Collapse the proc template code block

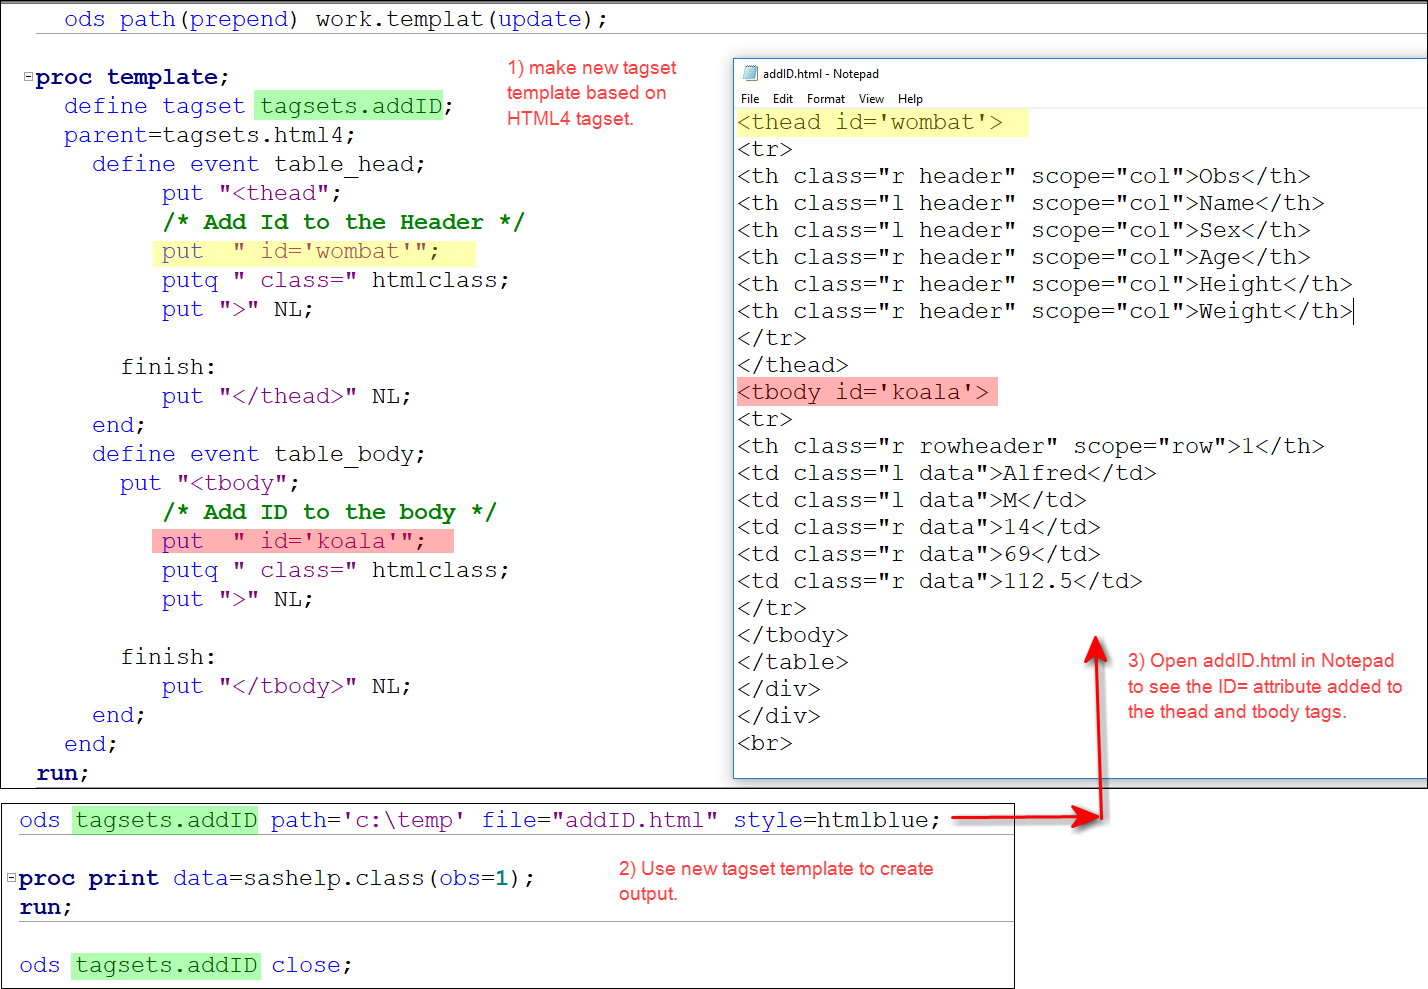pyautogui.click(x=28, y=76)
